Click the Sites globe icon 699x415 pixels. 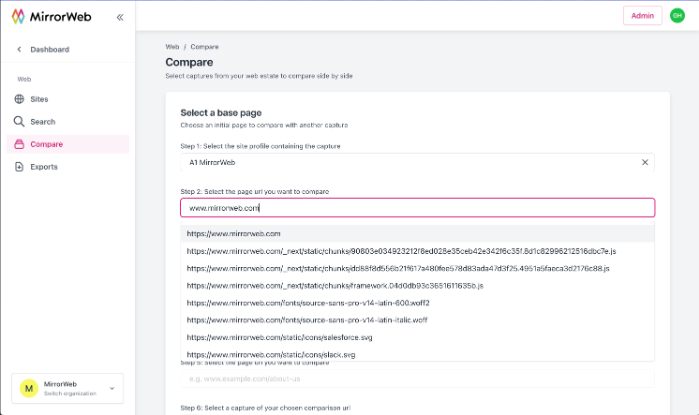pos(19,99)
